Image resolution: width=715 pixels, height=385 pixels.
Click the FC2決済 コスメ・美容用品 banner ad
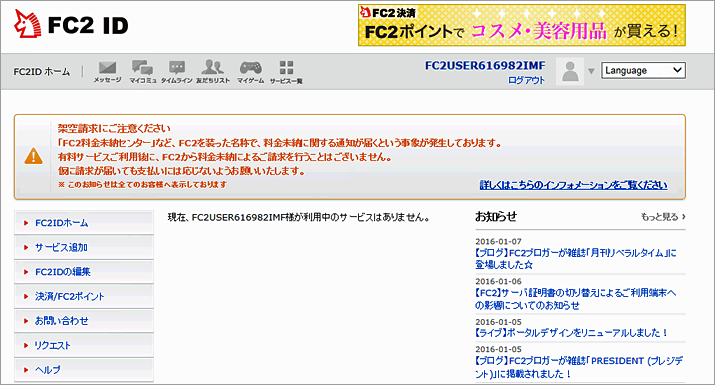coord(522,25)
